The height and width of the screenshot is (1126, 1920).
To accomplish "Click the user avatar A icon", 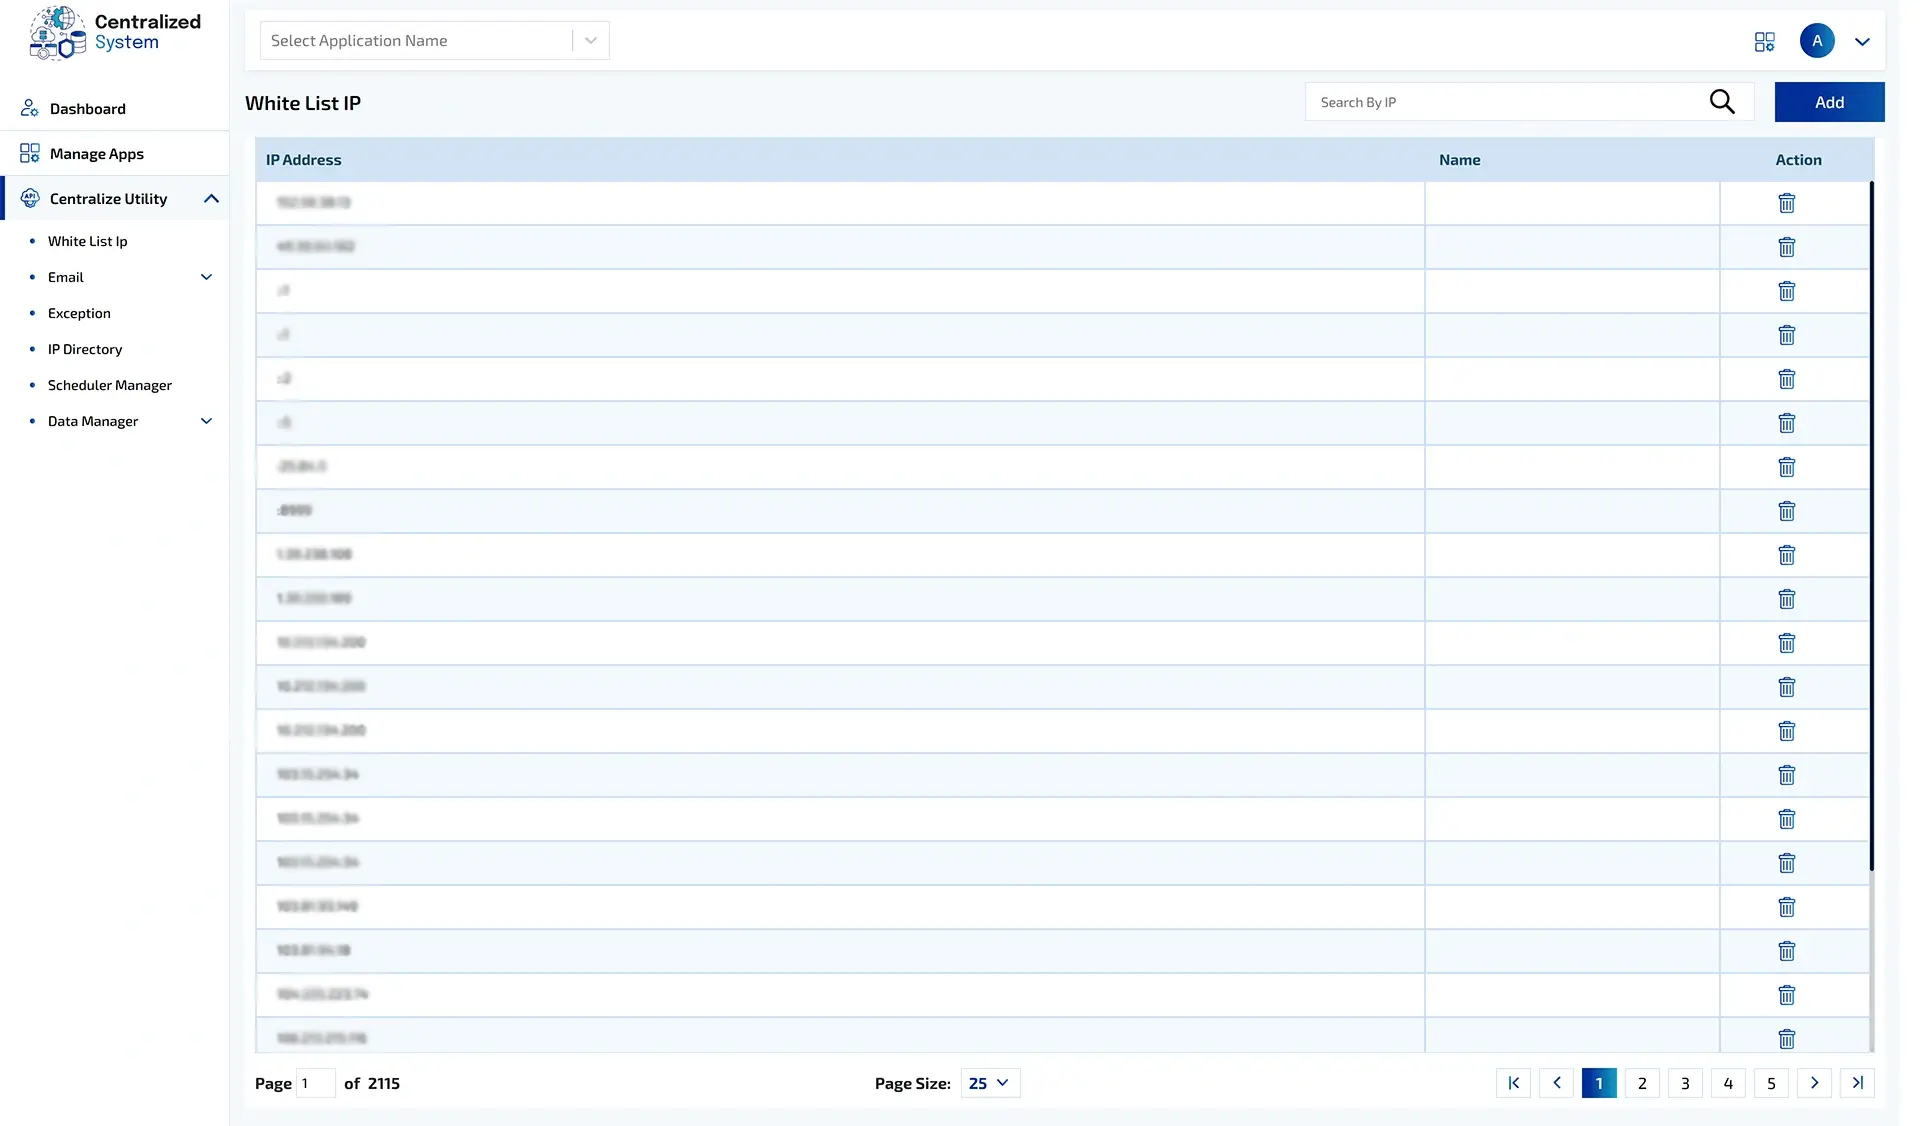I will pos(1817,41).
